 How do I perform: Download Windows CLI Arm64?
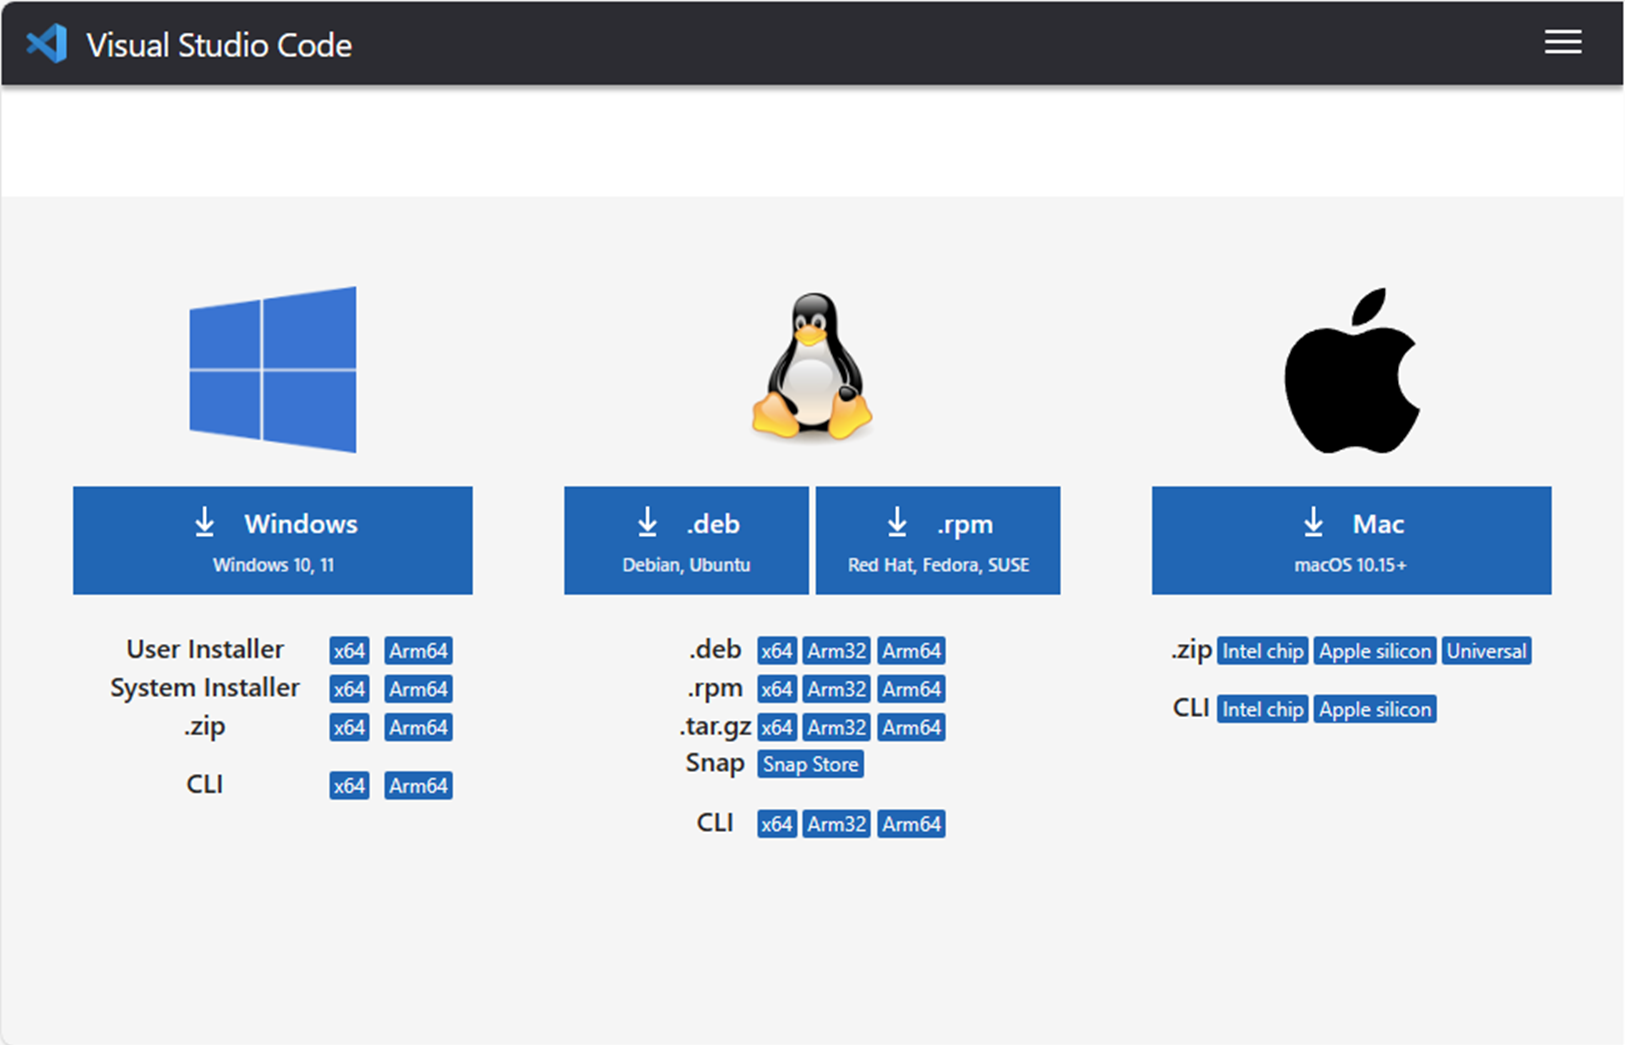coord(418,786)
